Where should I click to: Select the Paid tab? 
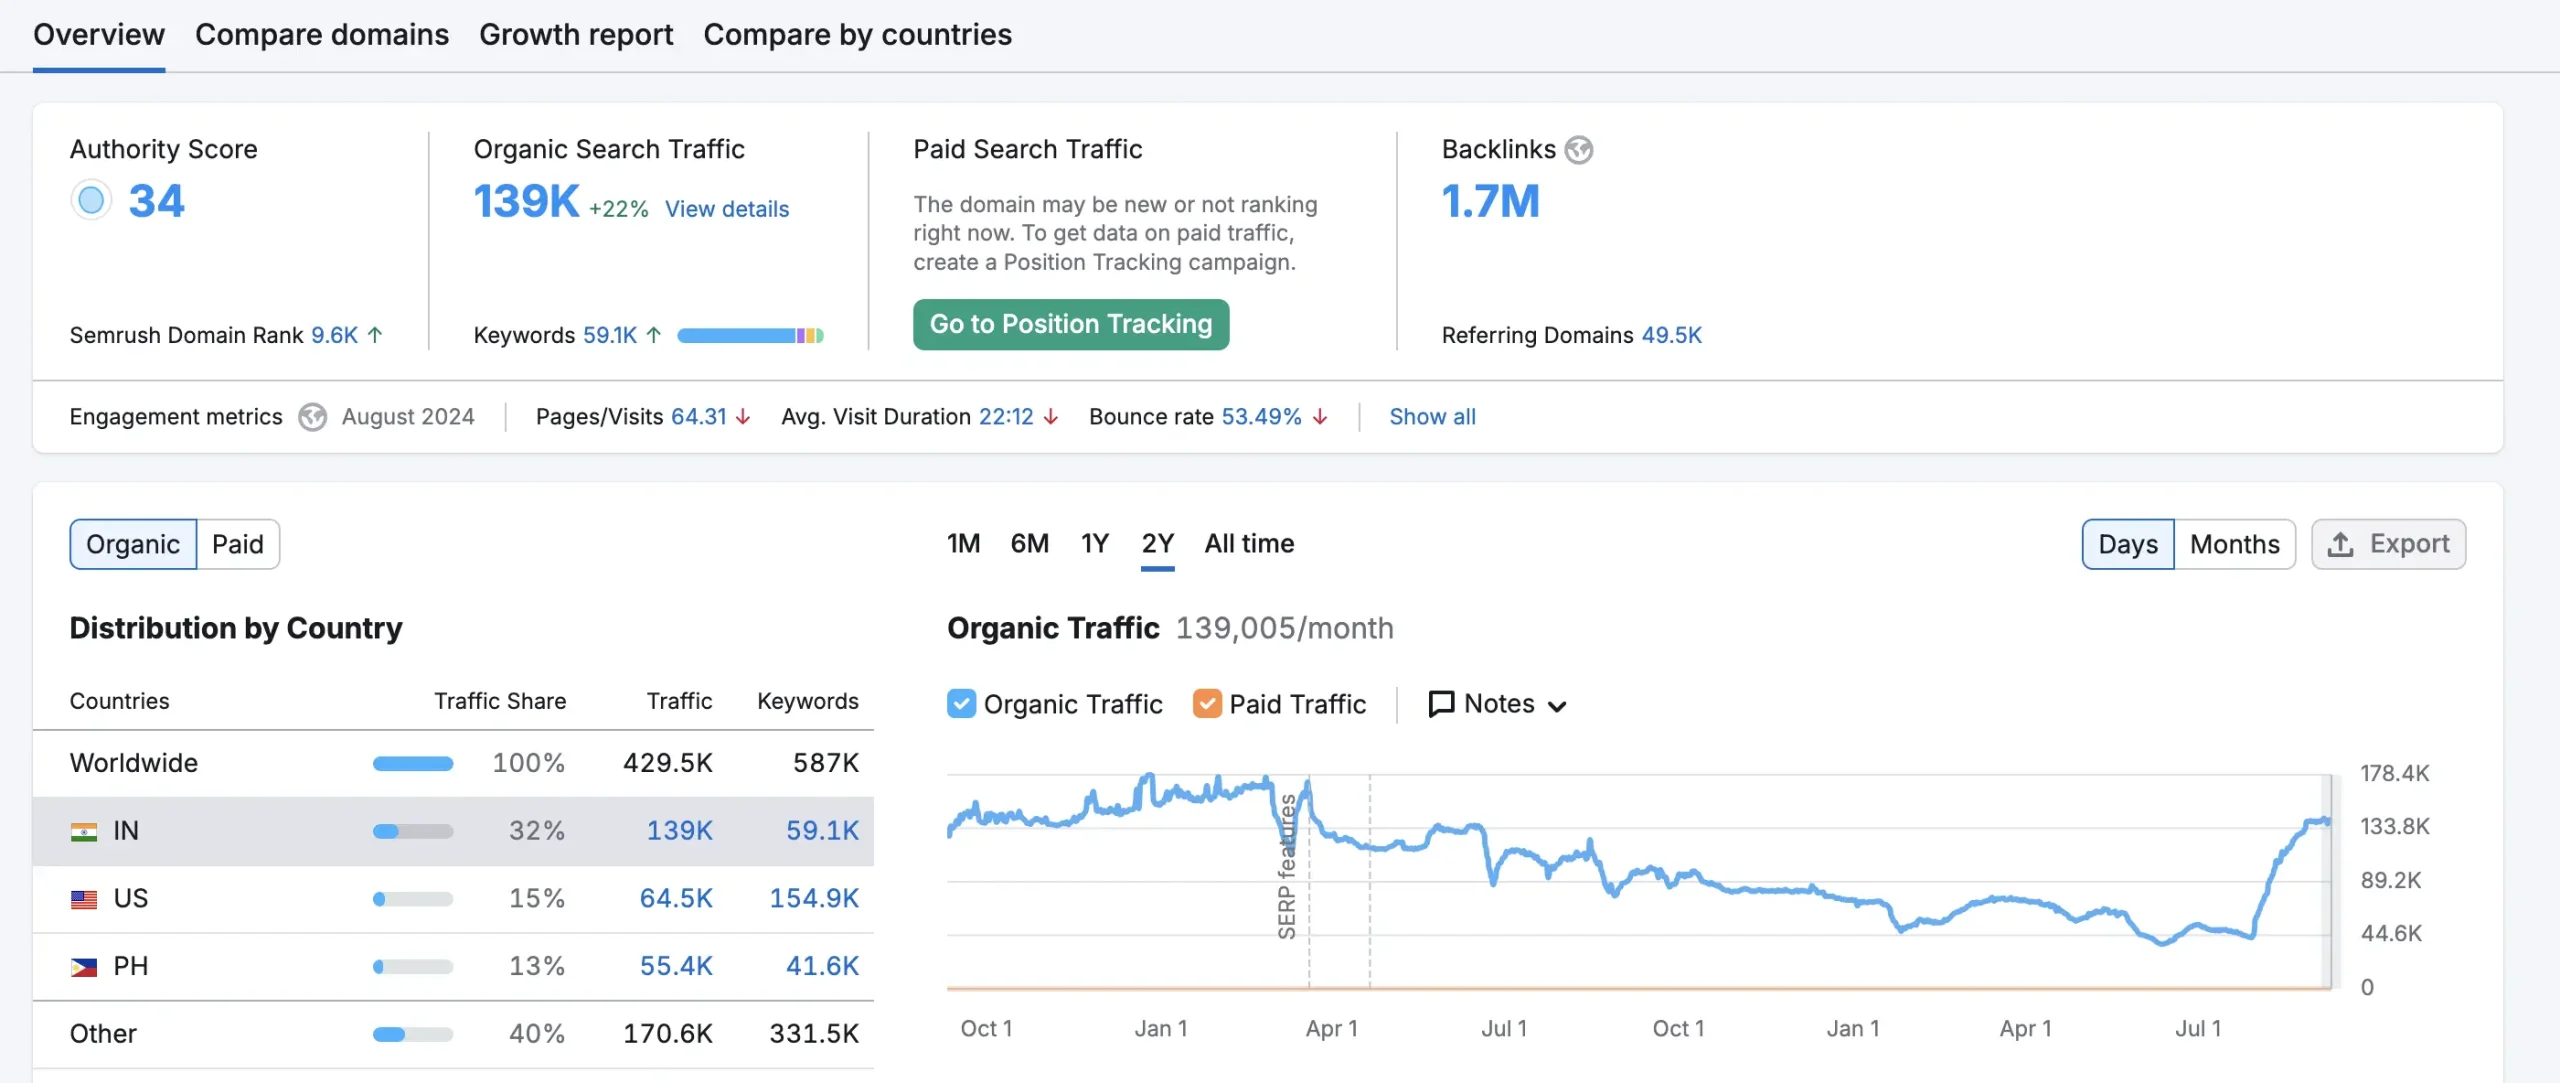click(x=237, y=544)
